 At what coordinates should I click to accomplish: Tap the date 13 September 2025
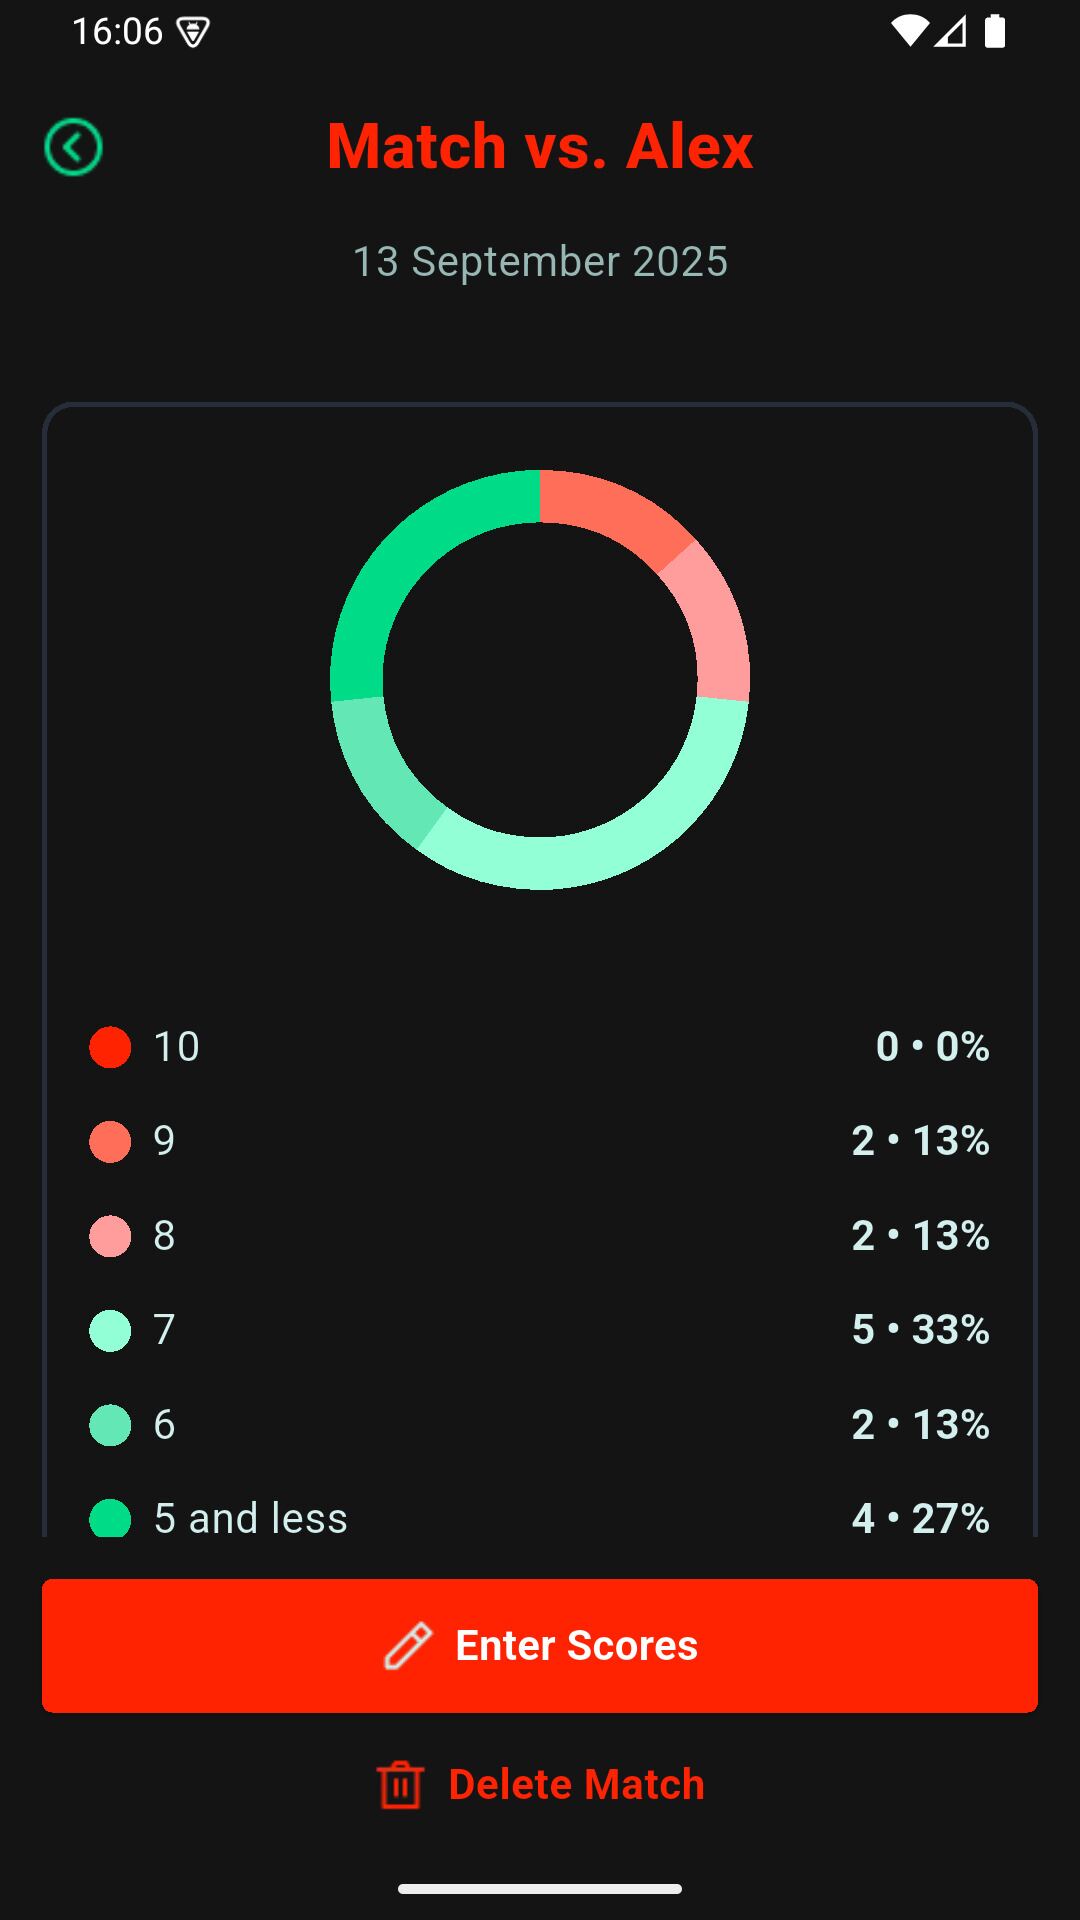tap(540, 262)
